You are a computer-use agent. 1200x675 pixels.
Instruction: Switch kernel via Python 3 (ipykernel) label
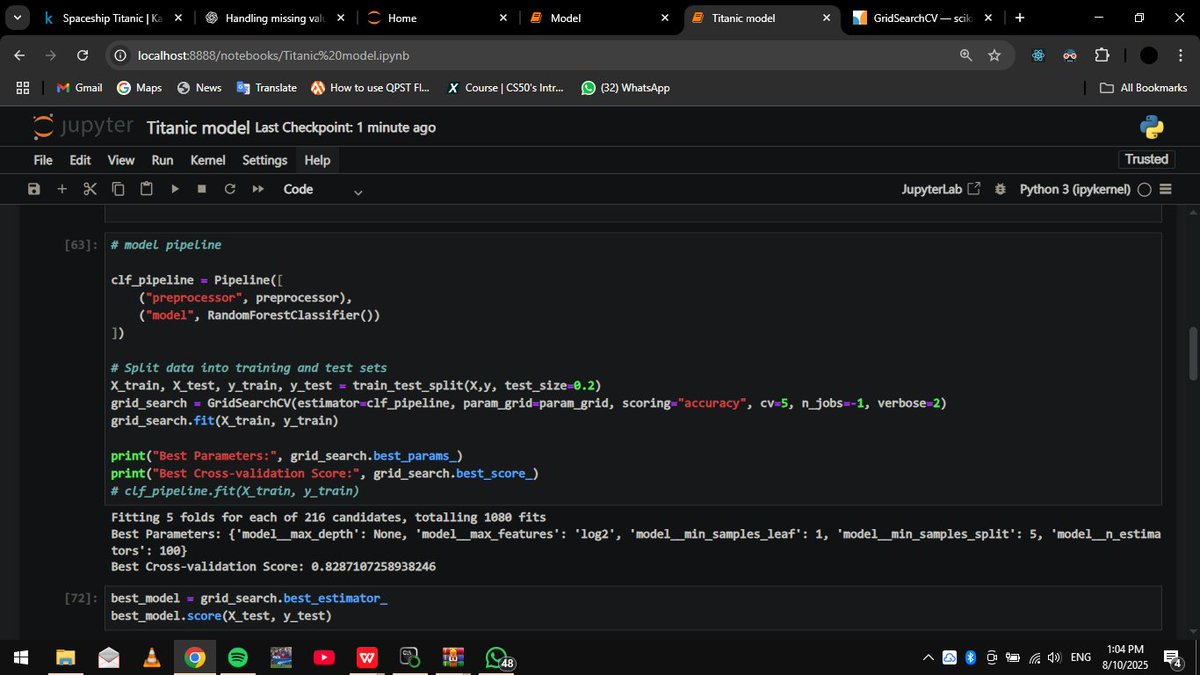point(1074,189)
